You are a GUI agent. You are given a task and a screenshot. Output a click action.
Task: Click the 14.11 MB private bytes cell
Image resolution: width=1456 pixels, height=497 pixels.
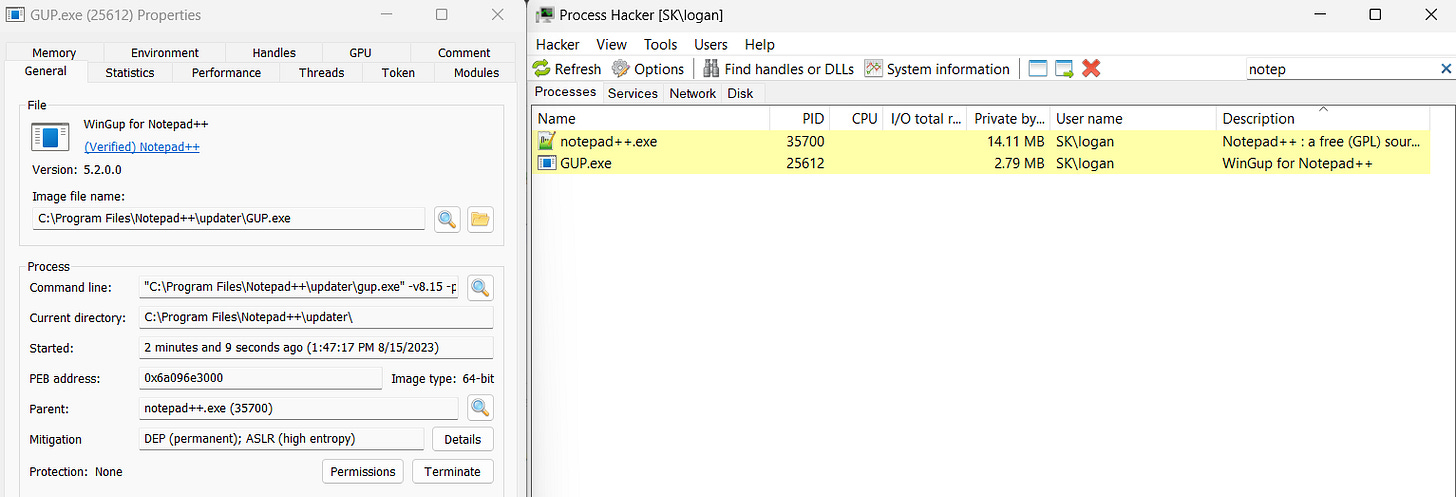(1016, 142)
